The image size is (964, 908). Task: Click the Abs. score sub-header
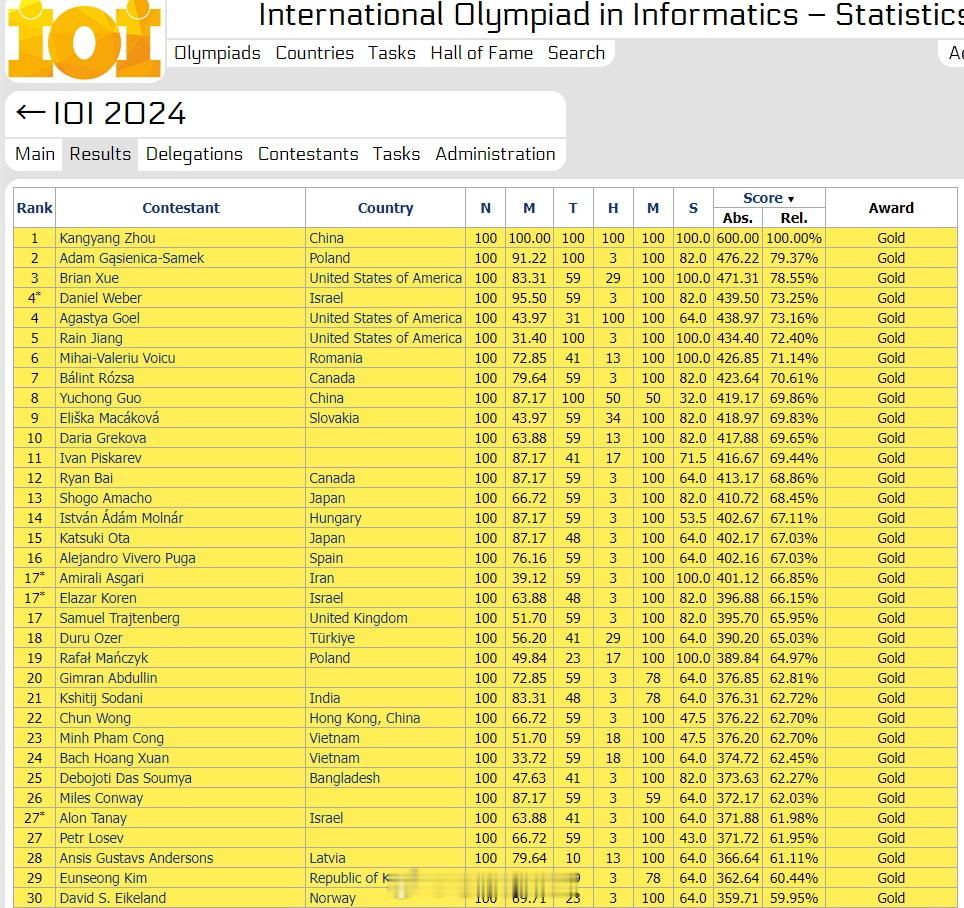pyautogui.click(x=738, y=218)
